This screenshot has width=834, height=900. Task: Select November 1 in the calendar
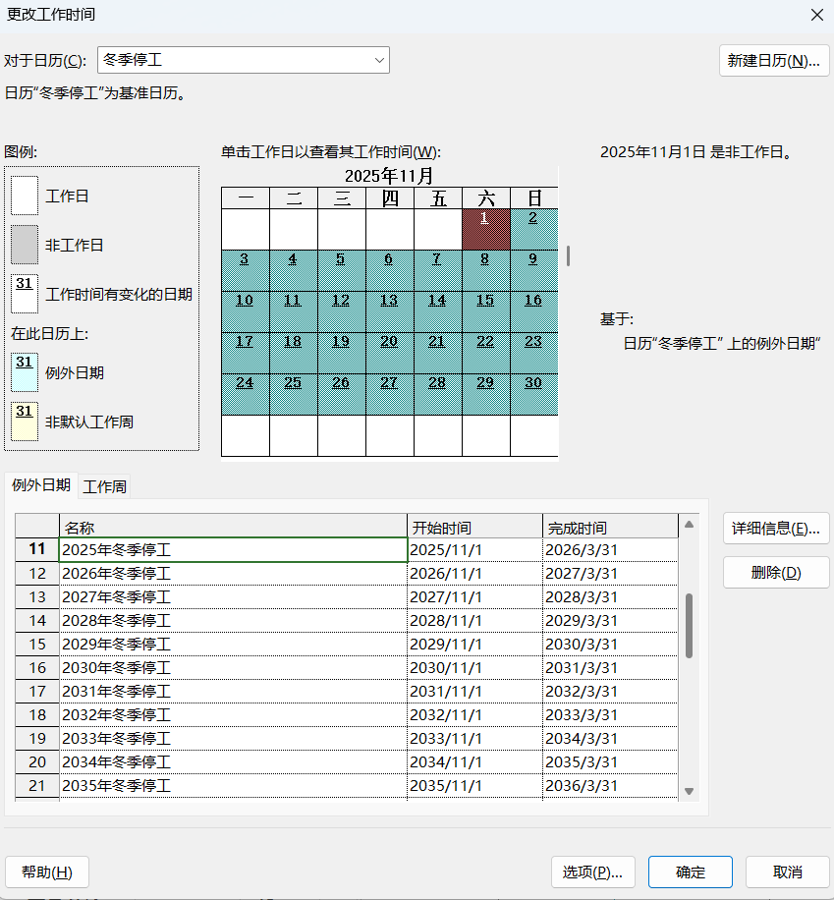(x=486, y=229)
